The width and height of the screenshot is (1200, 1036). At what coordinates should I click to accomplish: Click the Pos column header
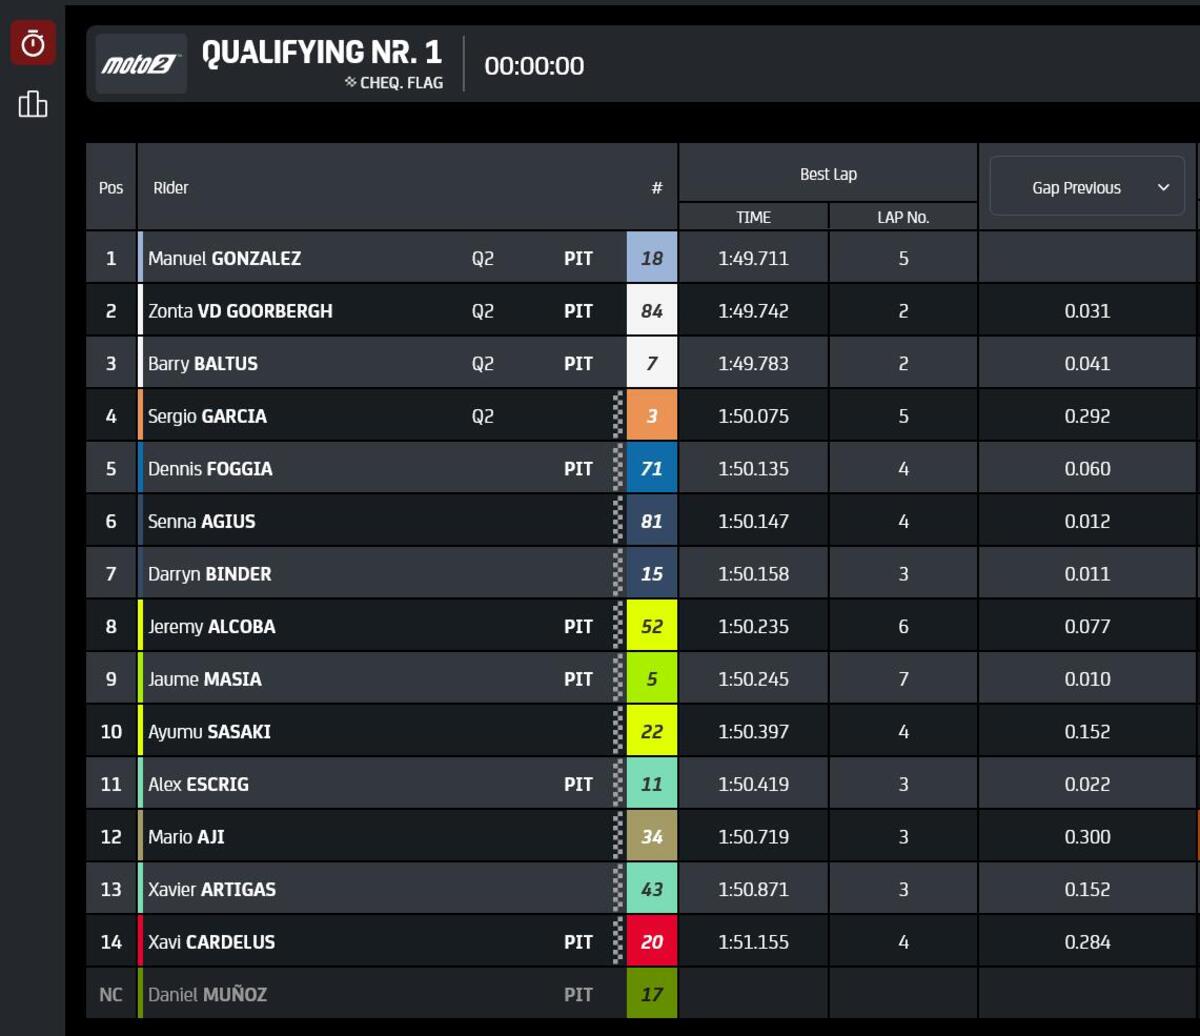click(111, 188)
